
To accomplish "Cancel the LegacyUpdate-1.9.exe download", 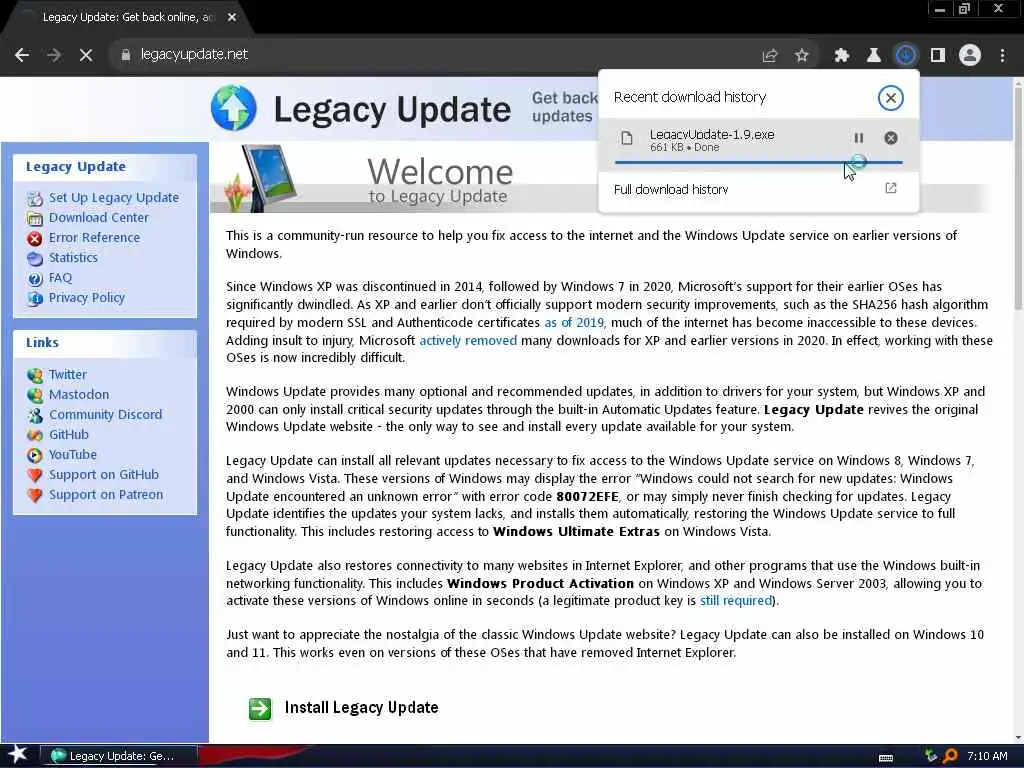I will [x=891, y=138].
